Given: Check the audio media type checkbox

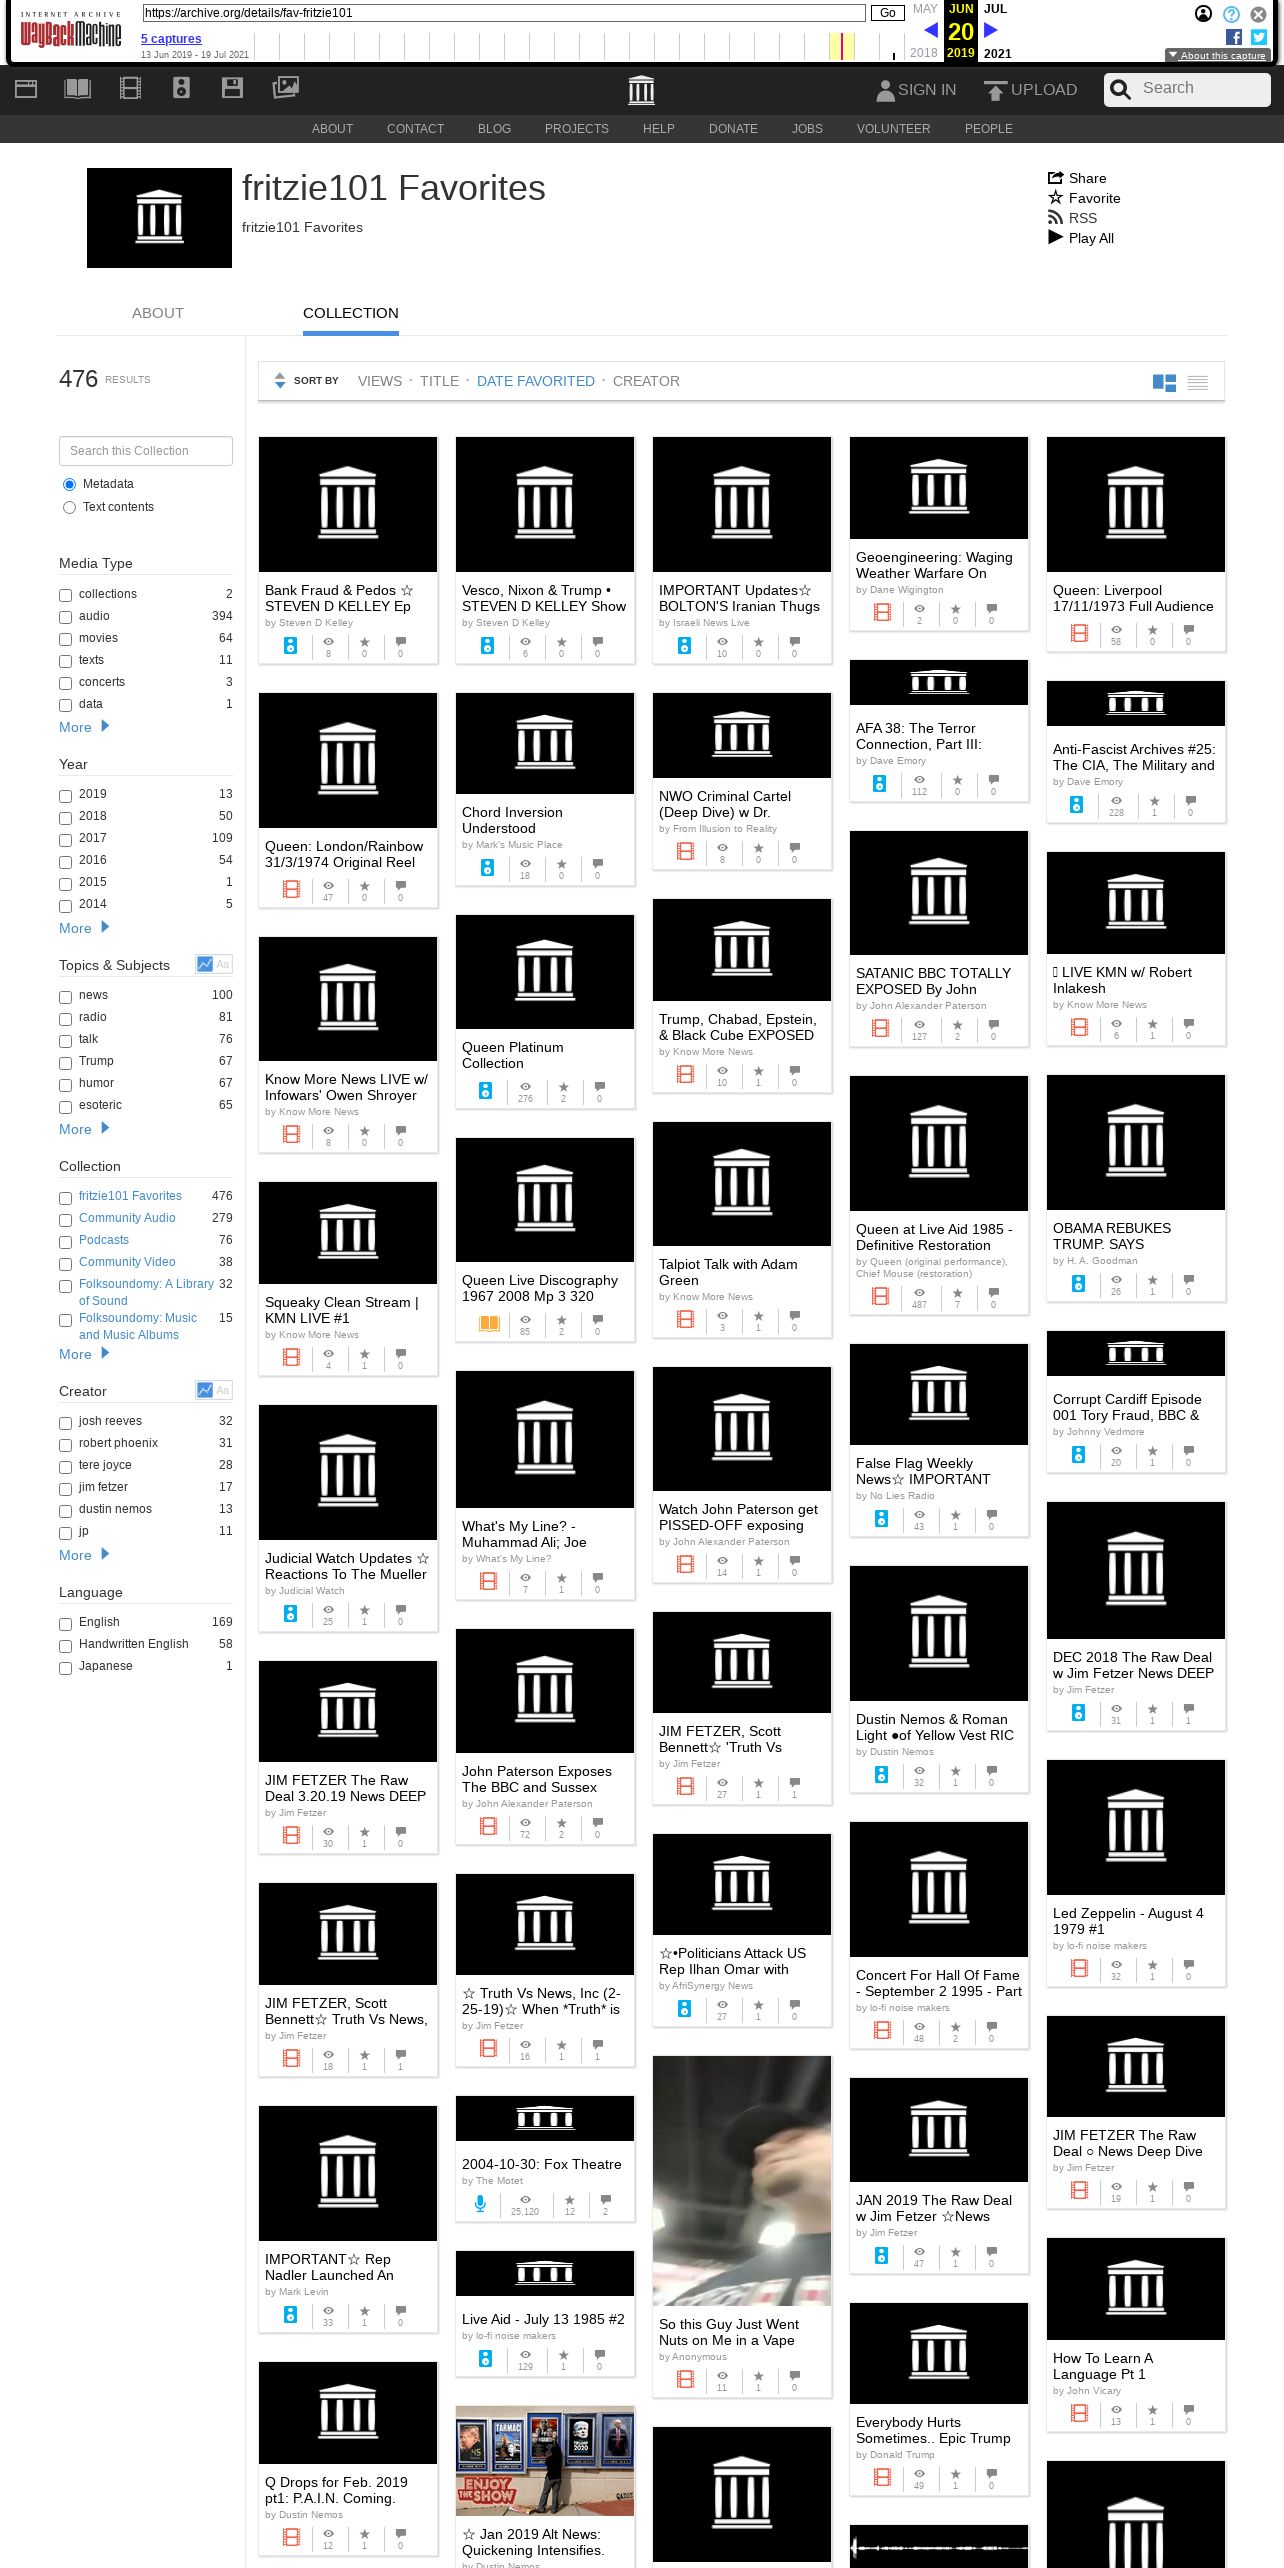Looking at the screenshot, I should click(65, 617).
